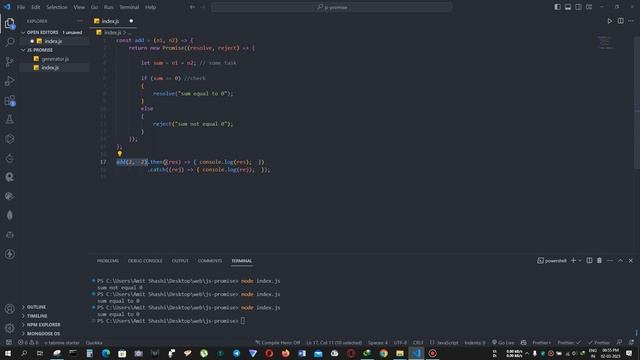Image resolution: width=640 pixels, height=360 pixels.
Task: Open the MongoDB leaf icon in activity bar
Action: [x=9, y=215]
